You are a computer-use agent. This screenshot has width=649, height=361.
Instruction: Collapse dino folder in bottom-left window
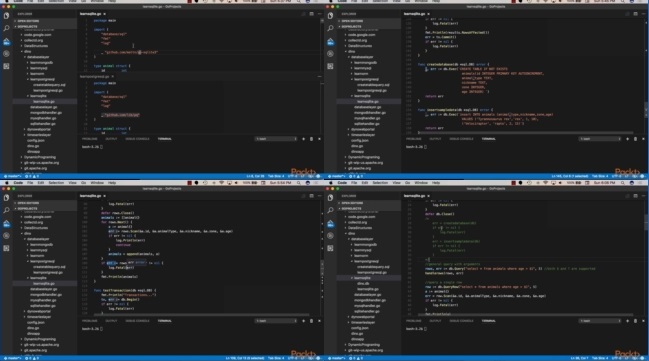(x=27, y=233)
